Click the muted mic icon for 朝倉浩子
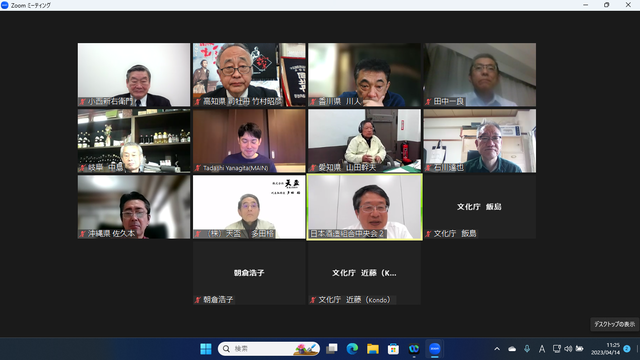The width and height of the screenshot is (640, 360). (x=198, y=300)
